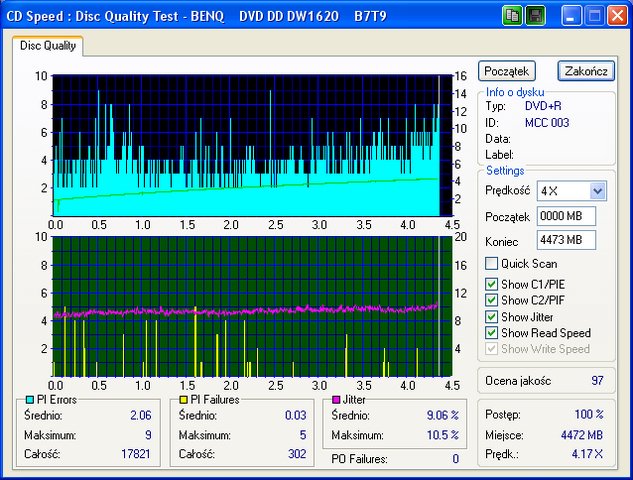Click the Info o dysku group label

point(515,92)
